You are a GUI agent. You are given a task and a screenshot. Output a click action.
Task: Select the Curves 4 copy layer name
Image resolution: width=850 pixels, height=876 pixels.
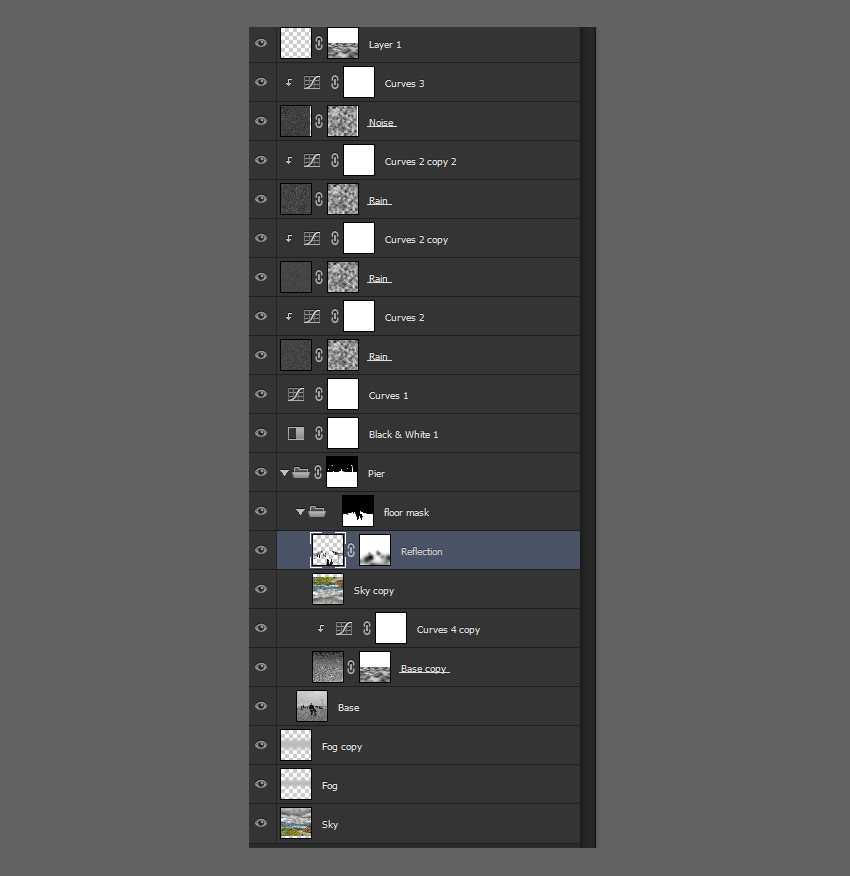(x=448, y=630)
